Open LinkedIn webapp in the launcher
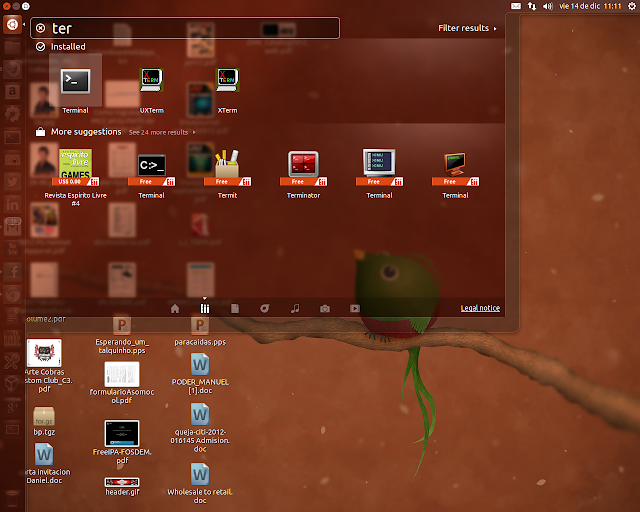Image resolution: width=640 pixels, height=512 pixels. pos(12,204)
